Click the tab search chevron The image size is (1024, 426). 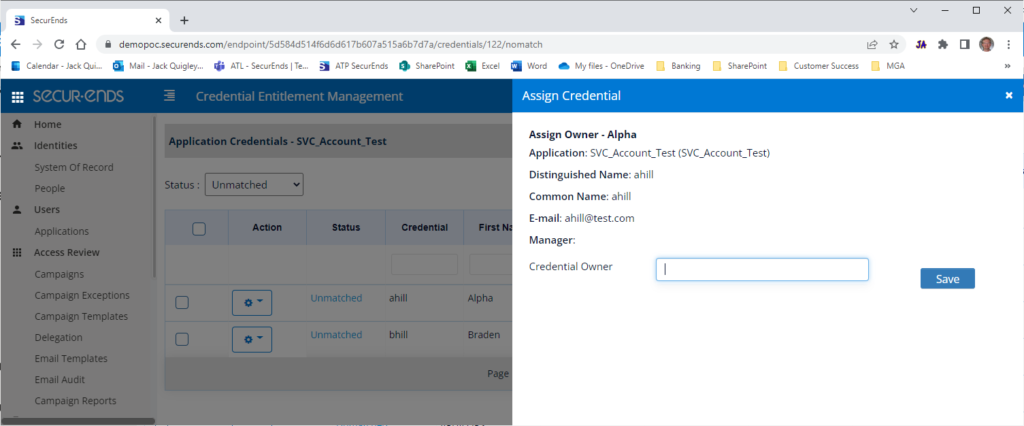914,10
